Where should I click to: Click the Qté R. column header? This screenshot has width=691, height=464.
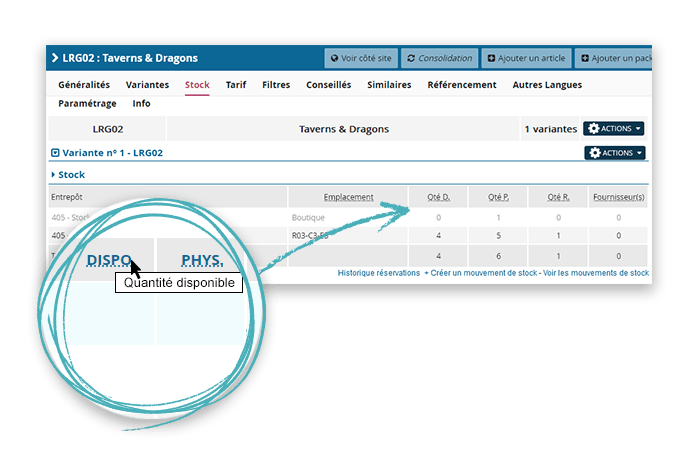[558, 197]
